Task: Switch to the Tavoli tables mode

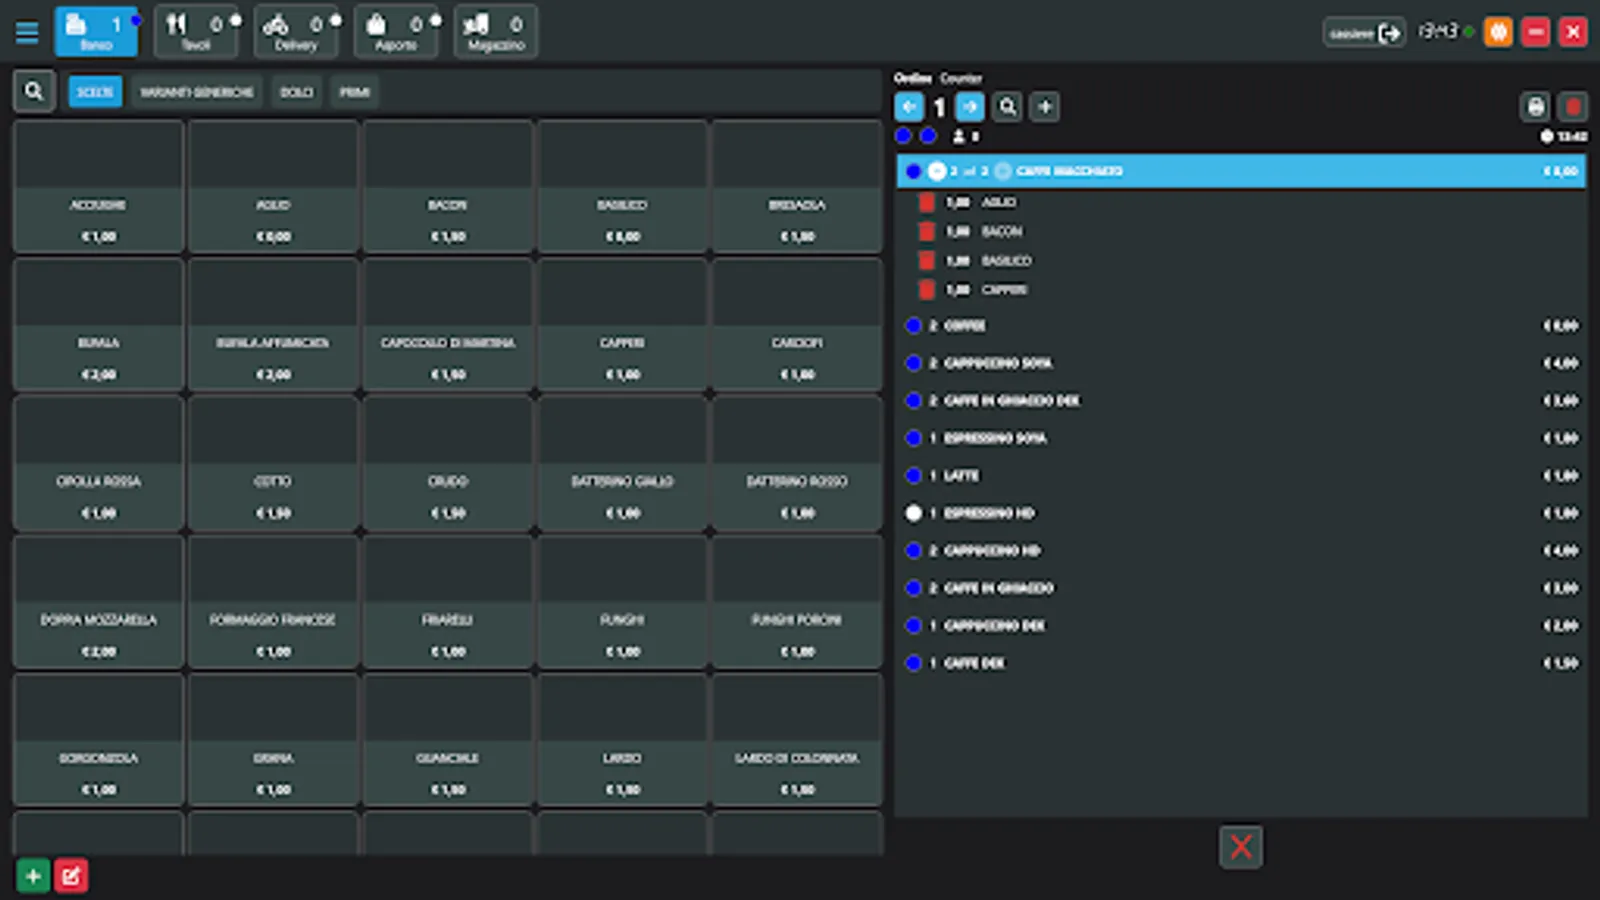Action: pyautogui.click(x=196, y=31)
